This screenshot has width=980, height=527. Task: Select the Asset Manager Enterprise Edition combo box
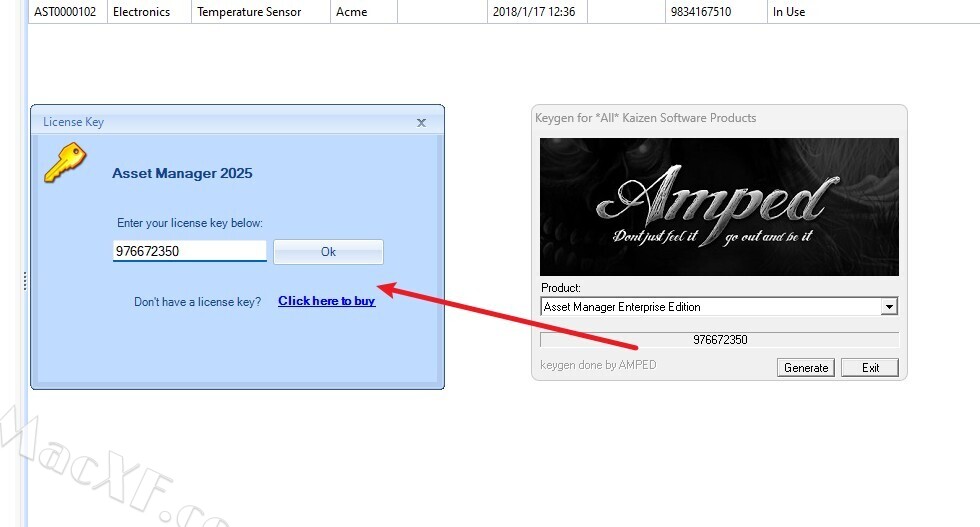[719, 307]
